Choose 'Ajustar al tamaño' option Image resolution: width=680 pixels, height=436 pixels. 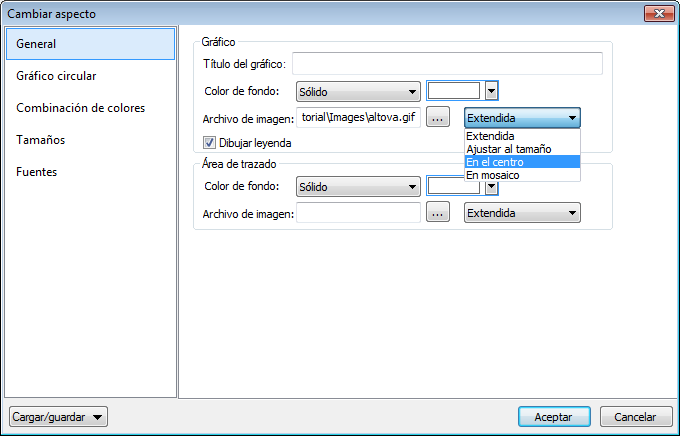click(522, 149)
